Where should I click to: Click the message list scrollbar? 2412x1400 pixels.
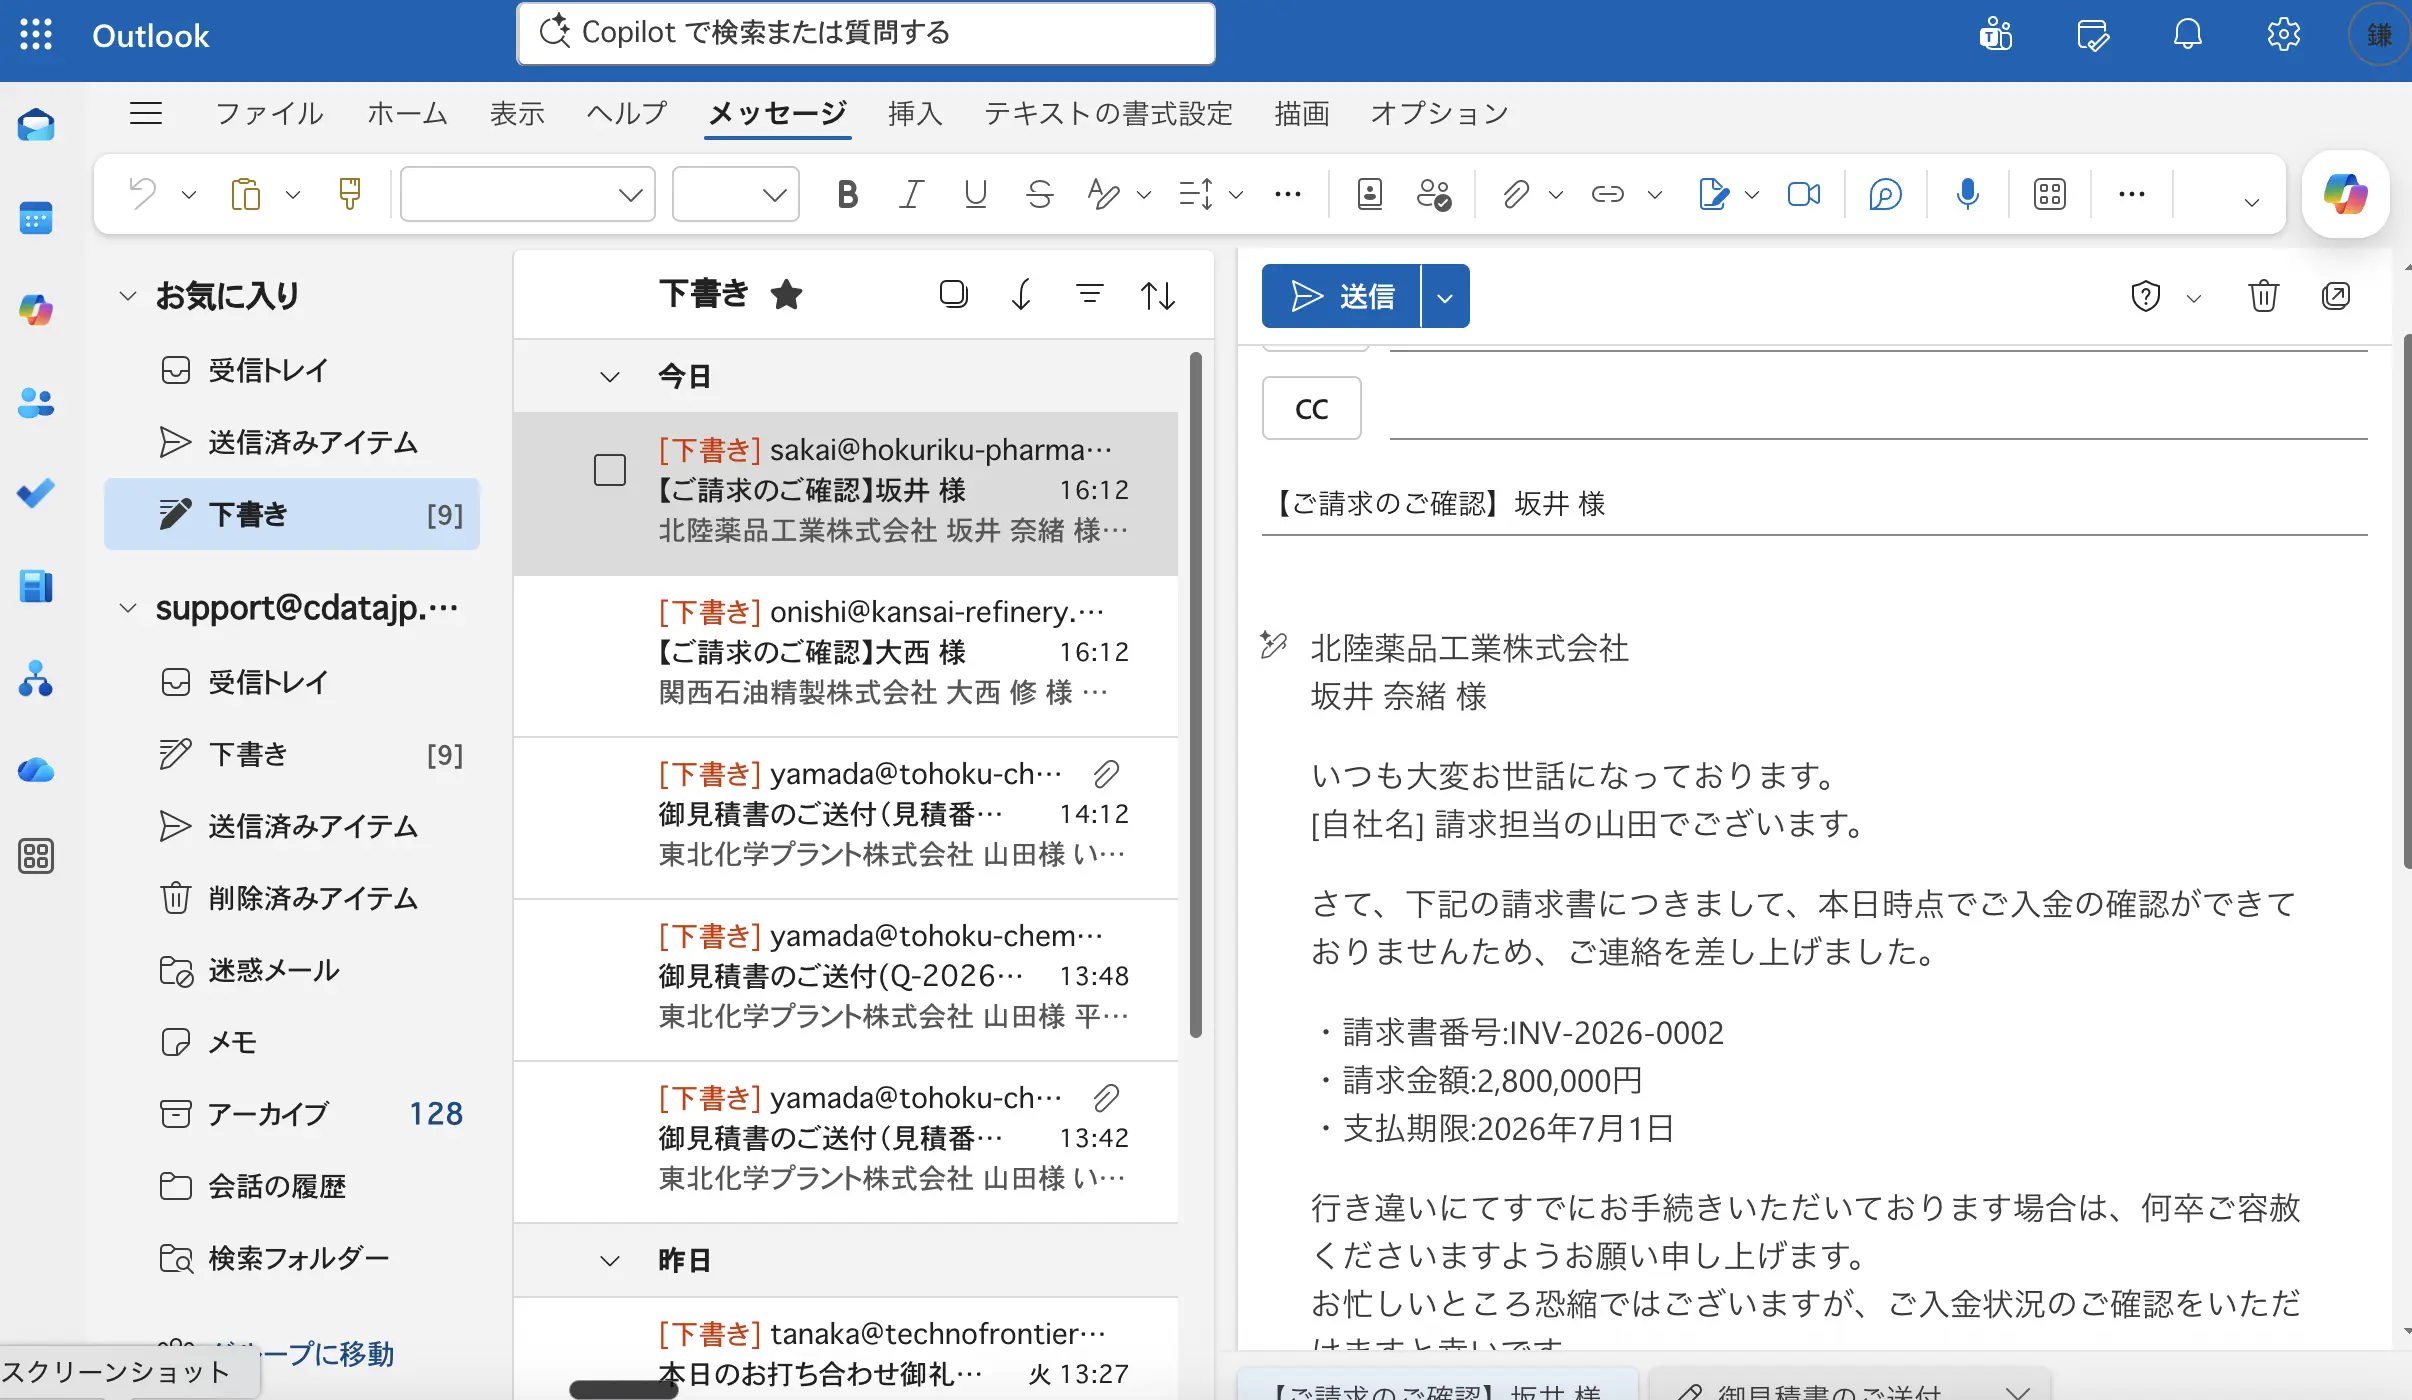point(1196,694)
